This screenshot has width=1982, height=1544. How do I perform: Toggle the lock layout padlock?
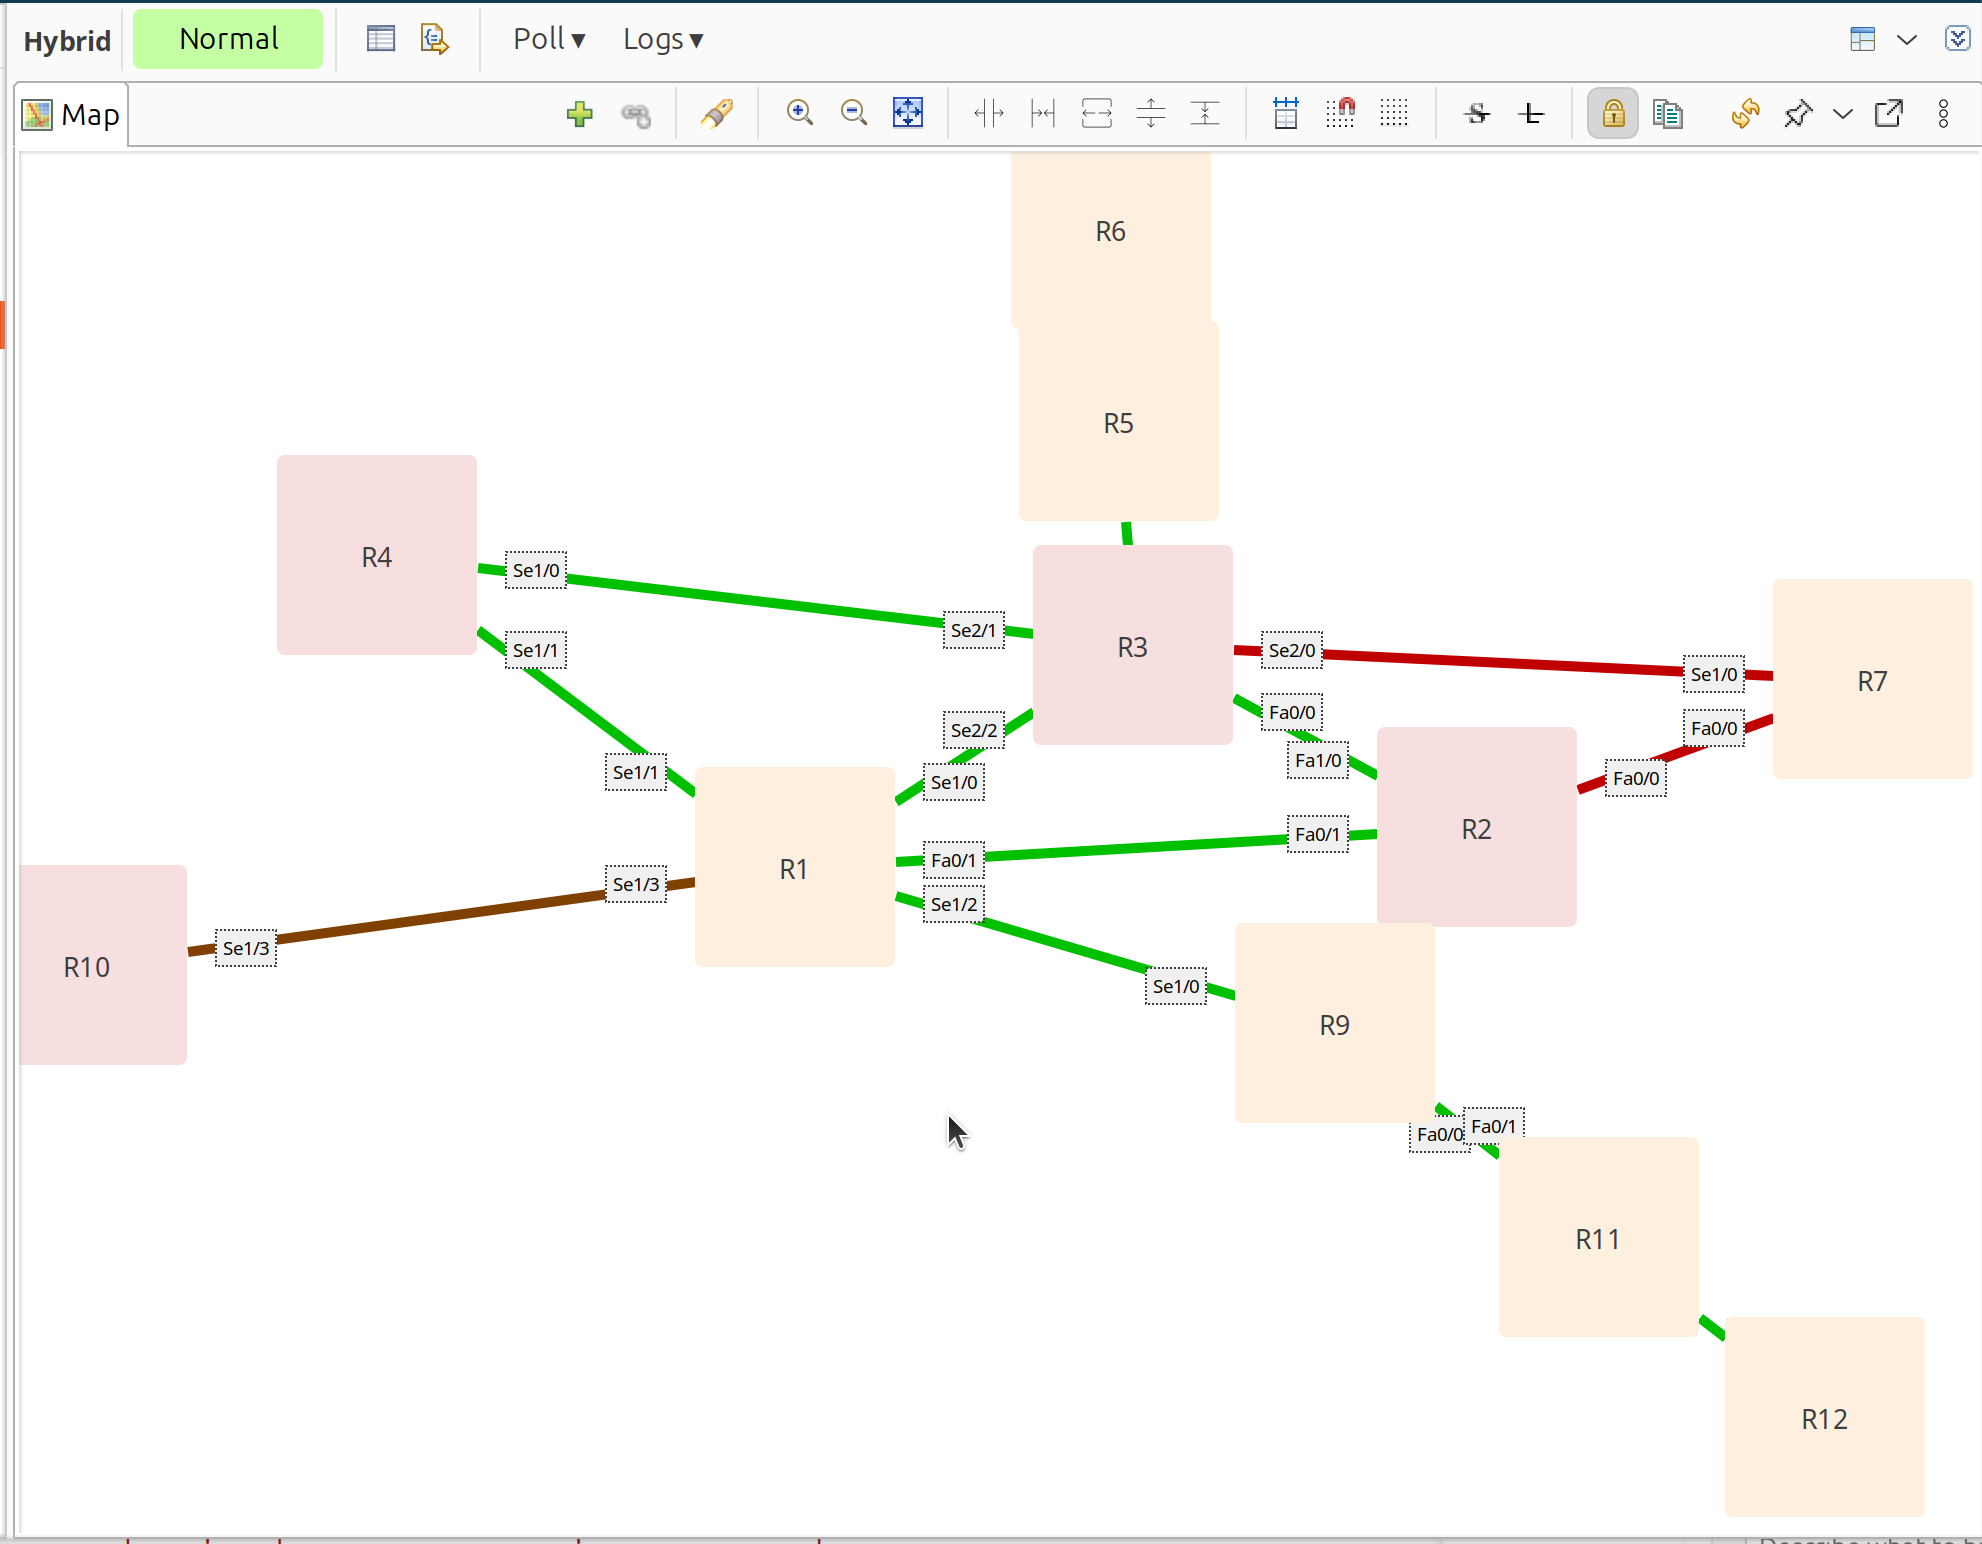click(x=1611, y=113)
